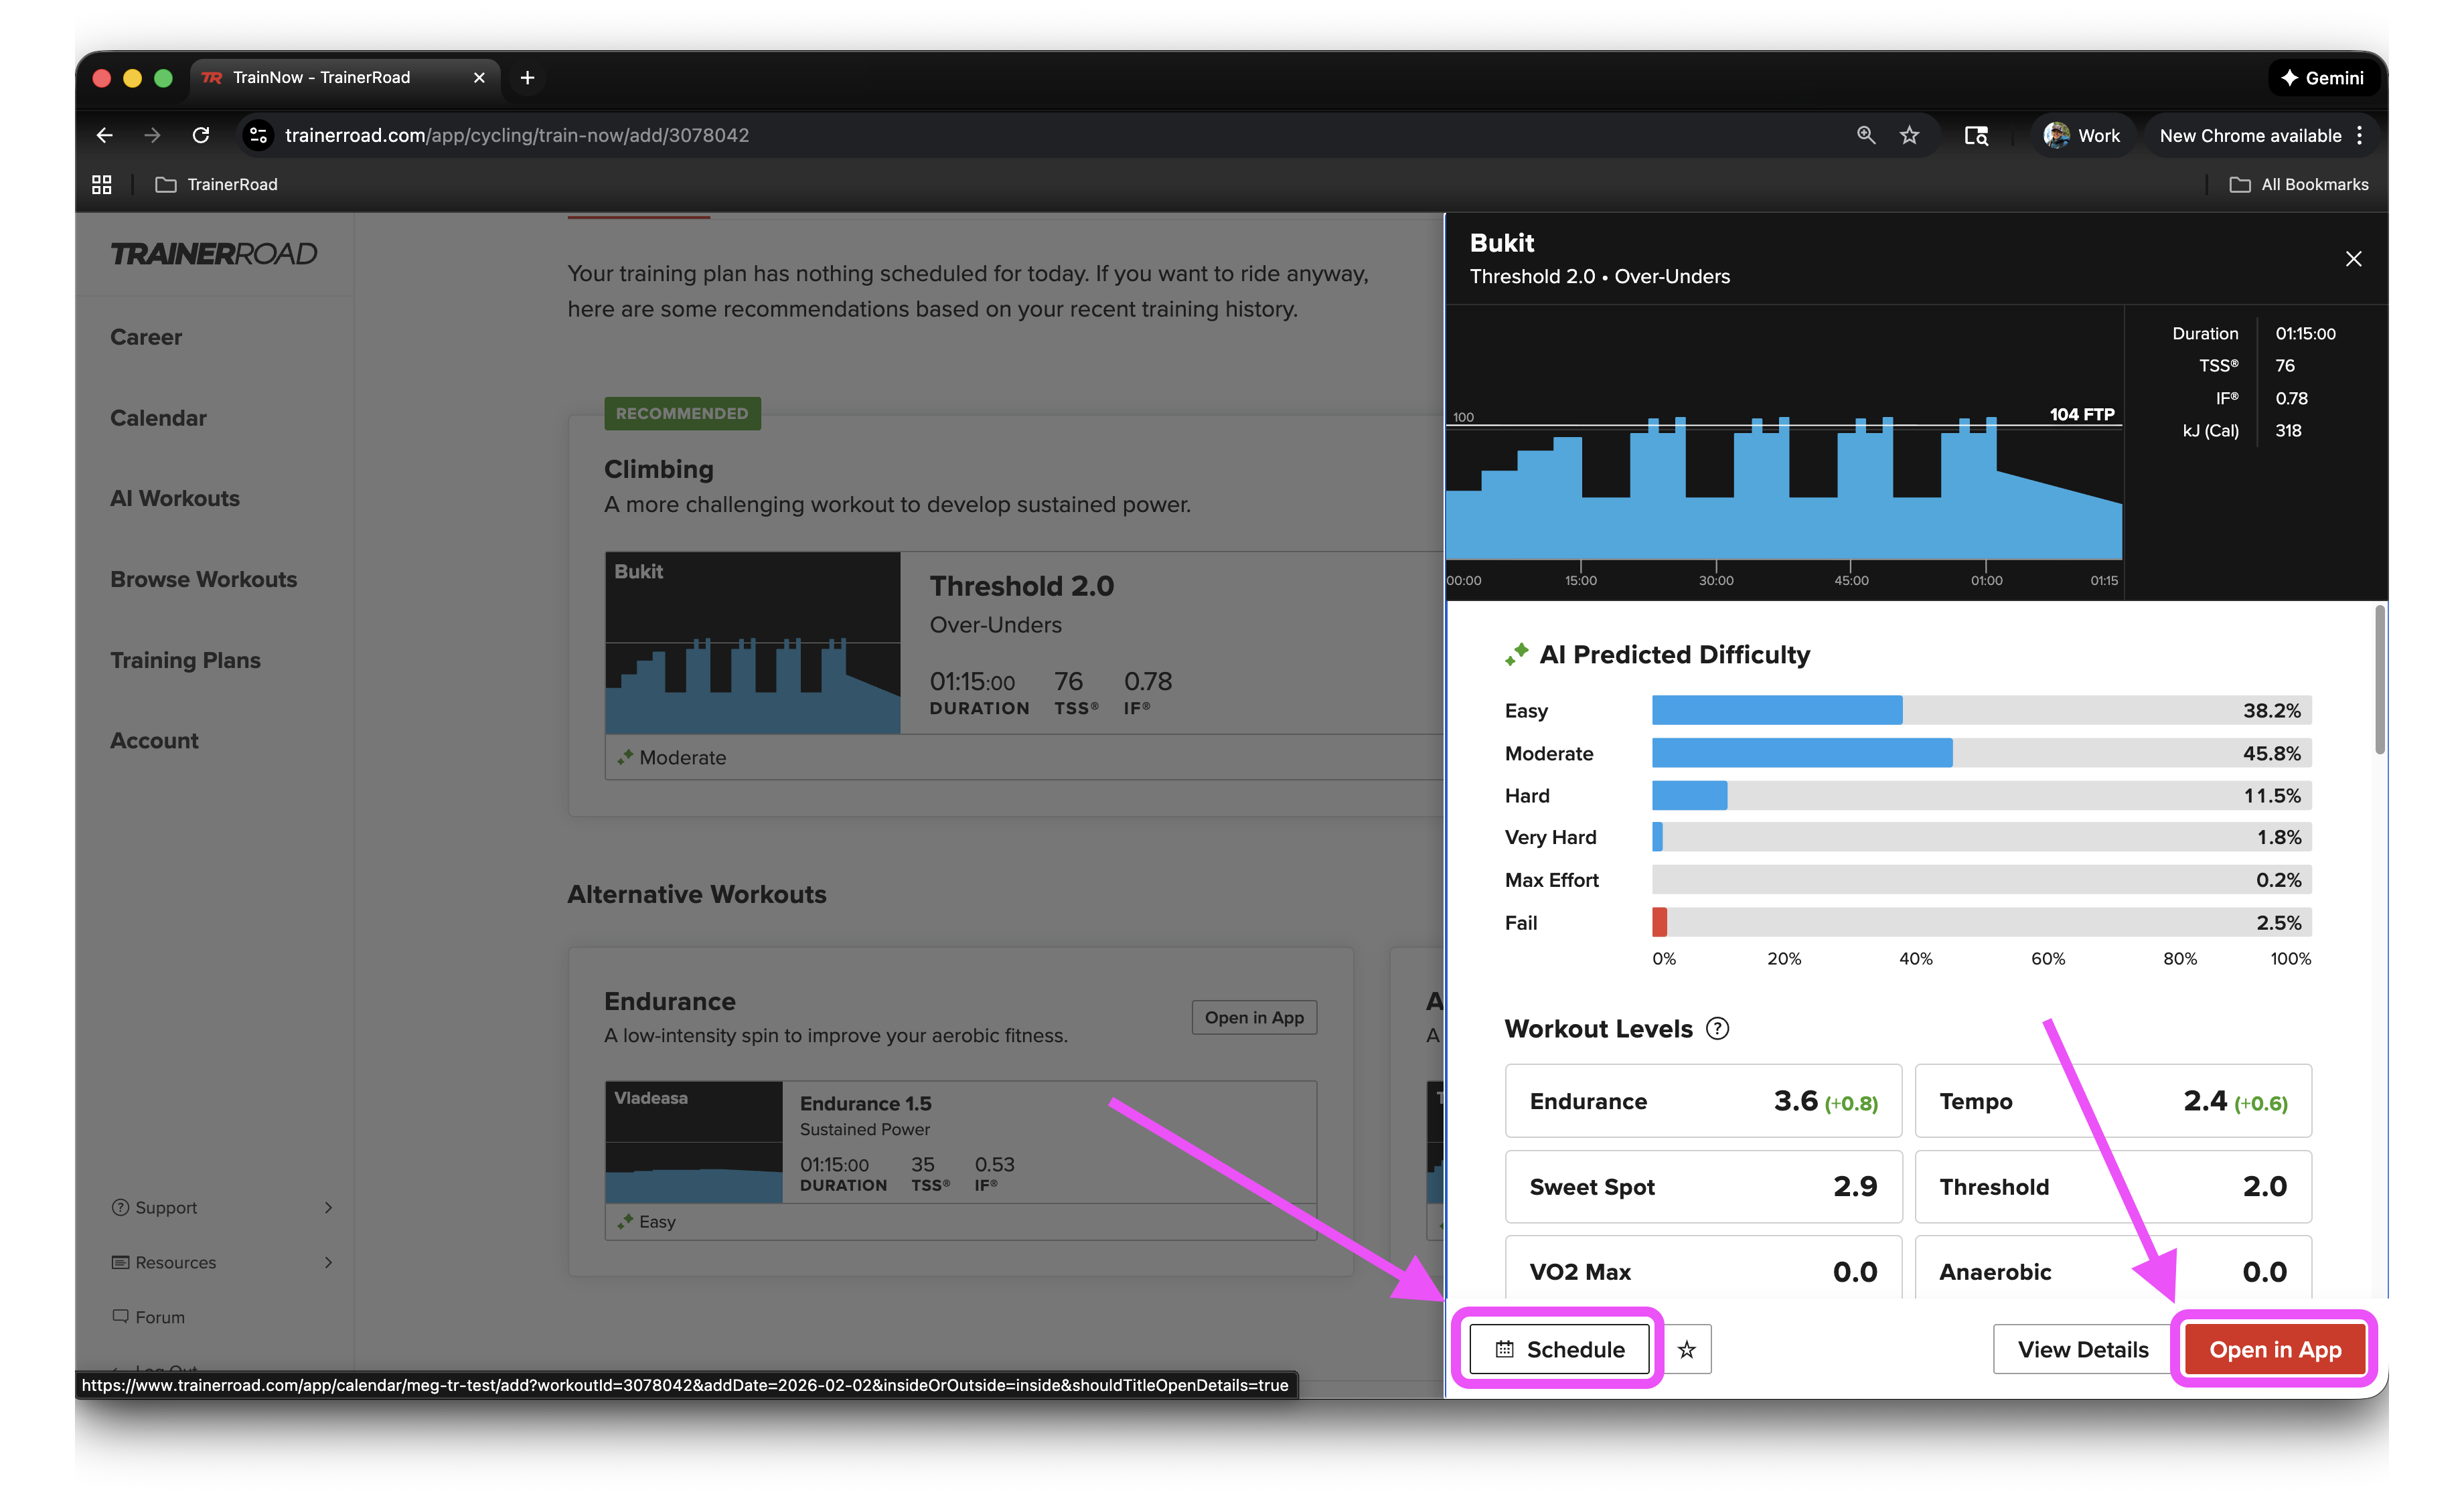Screen dimensions: 2464x1498
Task: Click the Tempo workout level card
Action: tap(2113, 1101)
